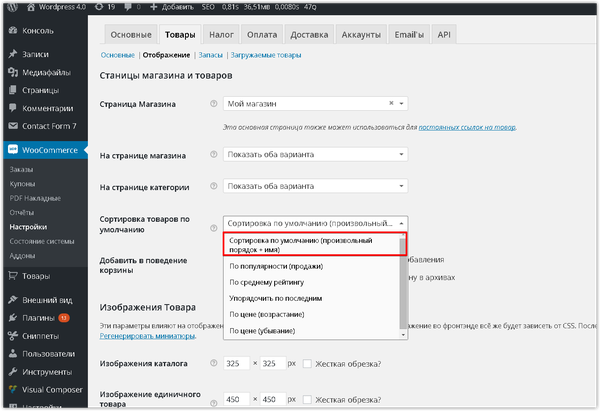The image size is (600, 411).
Task: Open the Visual Composer icon
Action: (13, 389)
